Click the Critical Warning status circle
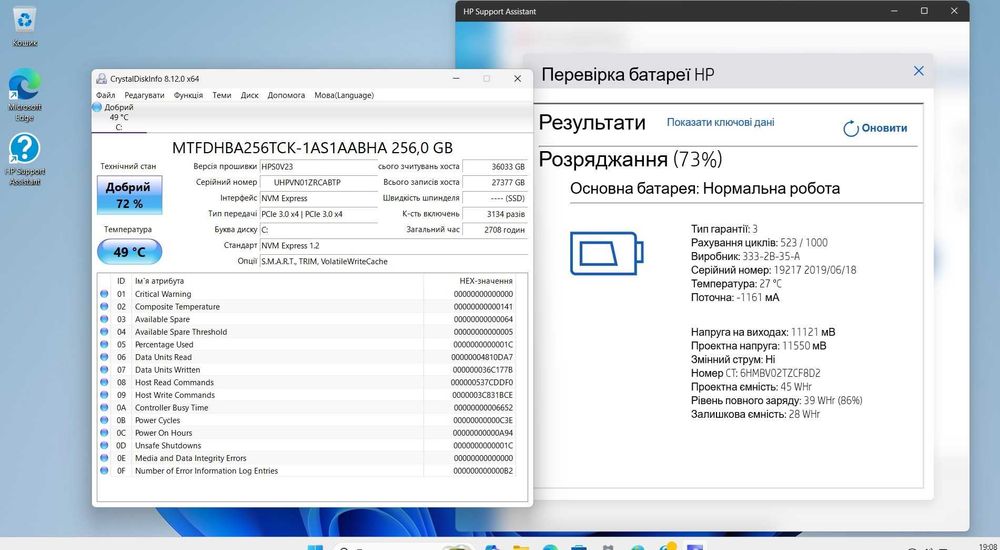 click(104, 294)
